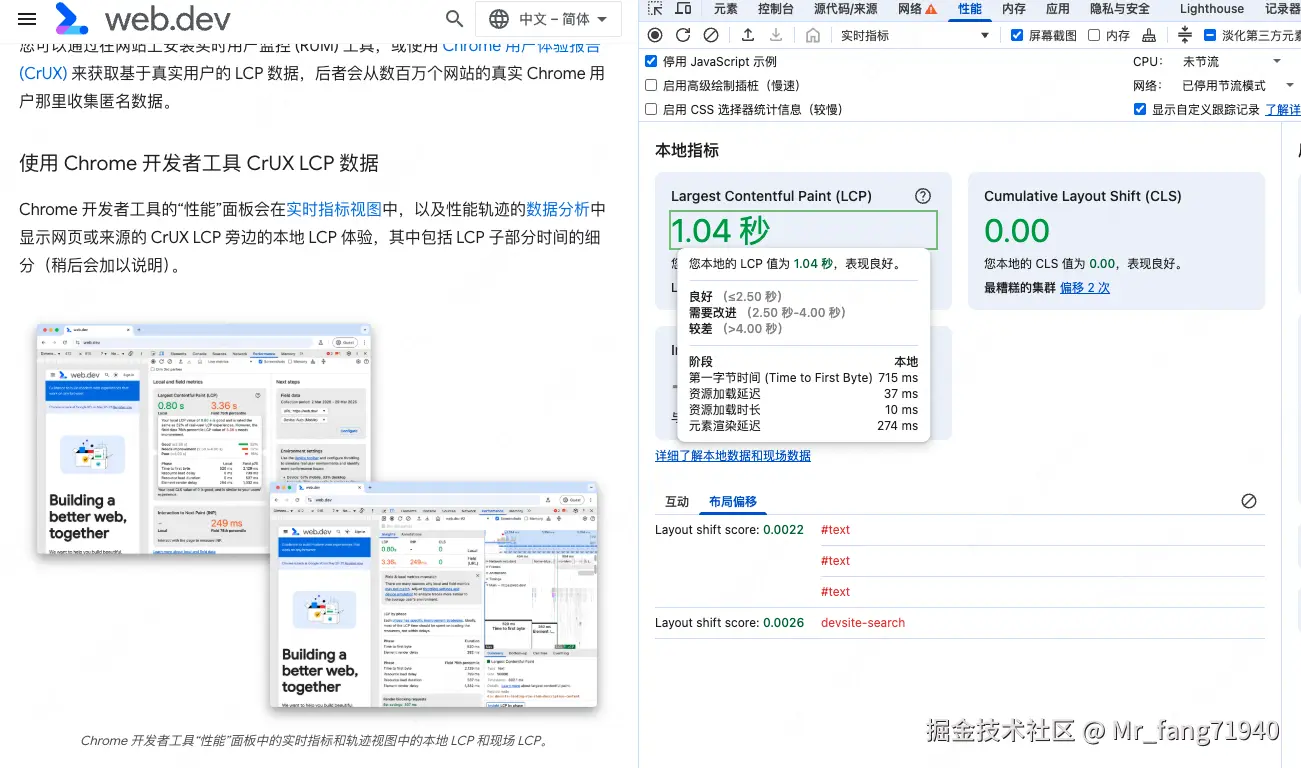Open the 中文 - 简体 language selector

coord(548,18)
